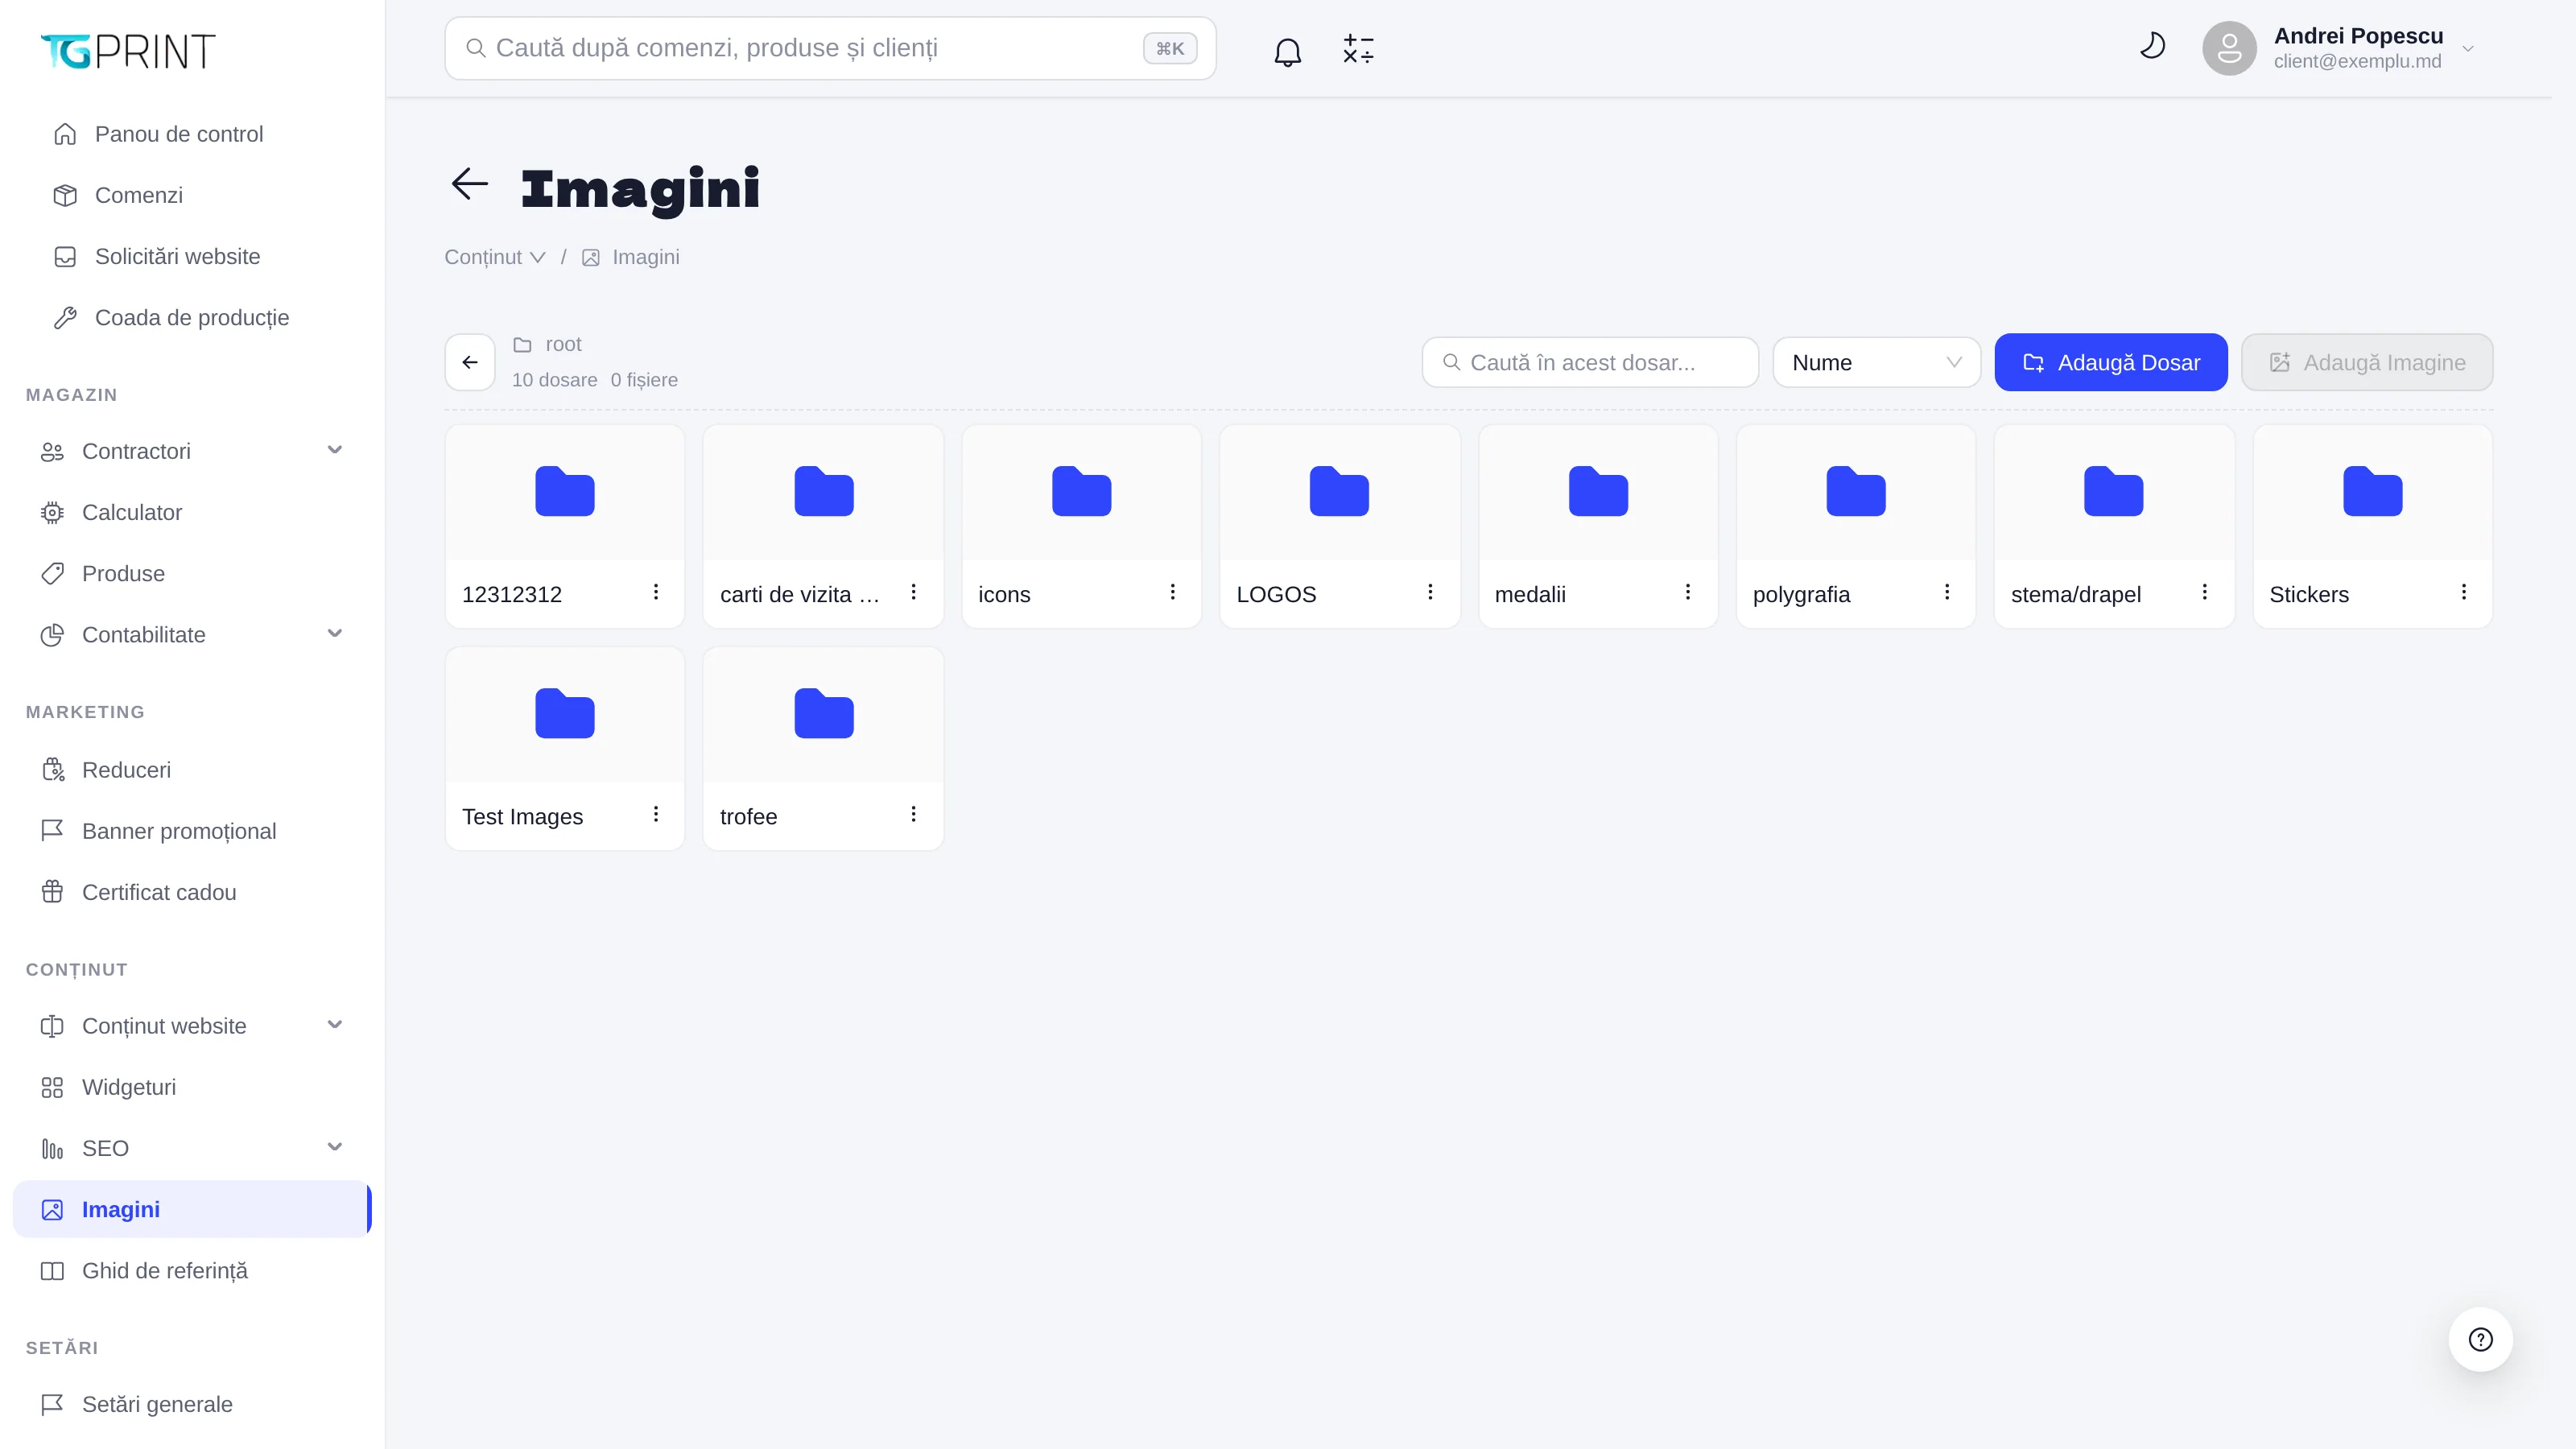Open the Calculator sidebar item
Viewport: 2576px width, 1449px height.
[192, 512]
